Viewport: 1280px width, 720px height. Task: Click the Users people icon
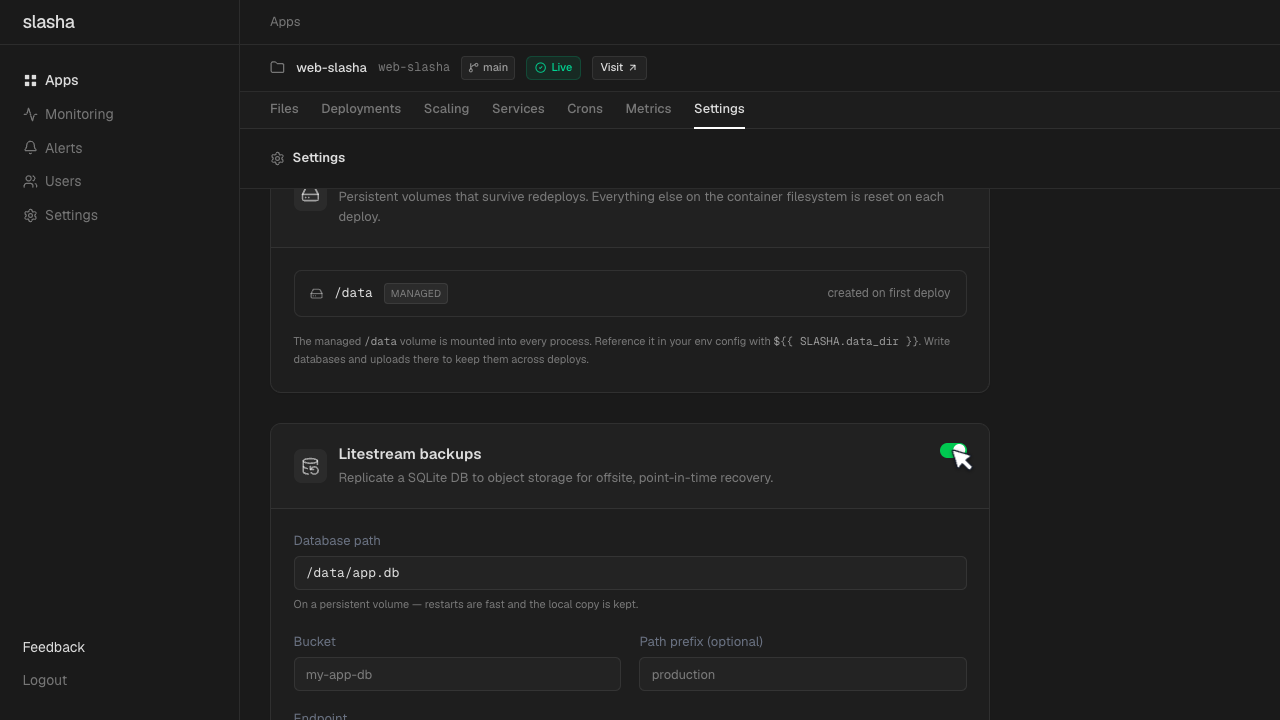[x=30, y=181]
